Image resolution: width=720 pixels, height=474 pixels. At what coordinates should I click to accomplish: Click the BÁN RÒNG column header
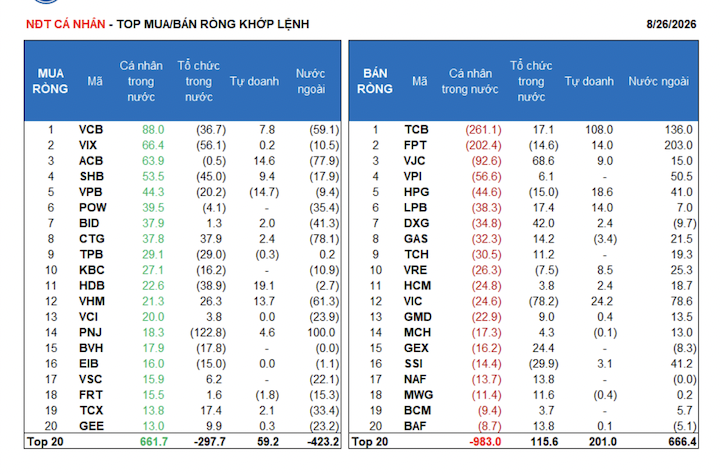pos(375,81)
